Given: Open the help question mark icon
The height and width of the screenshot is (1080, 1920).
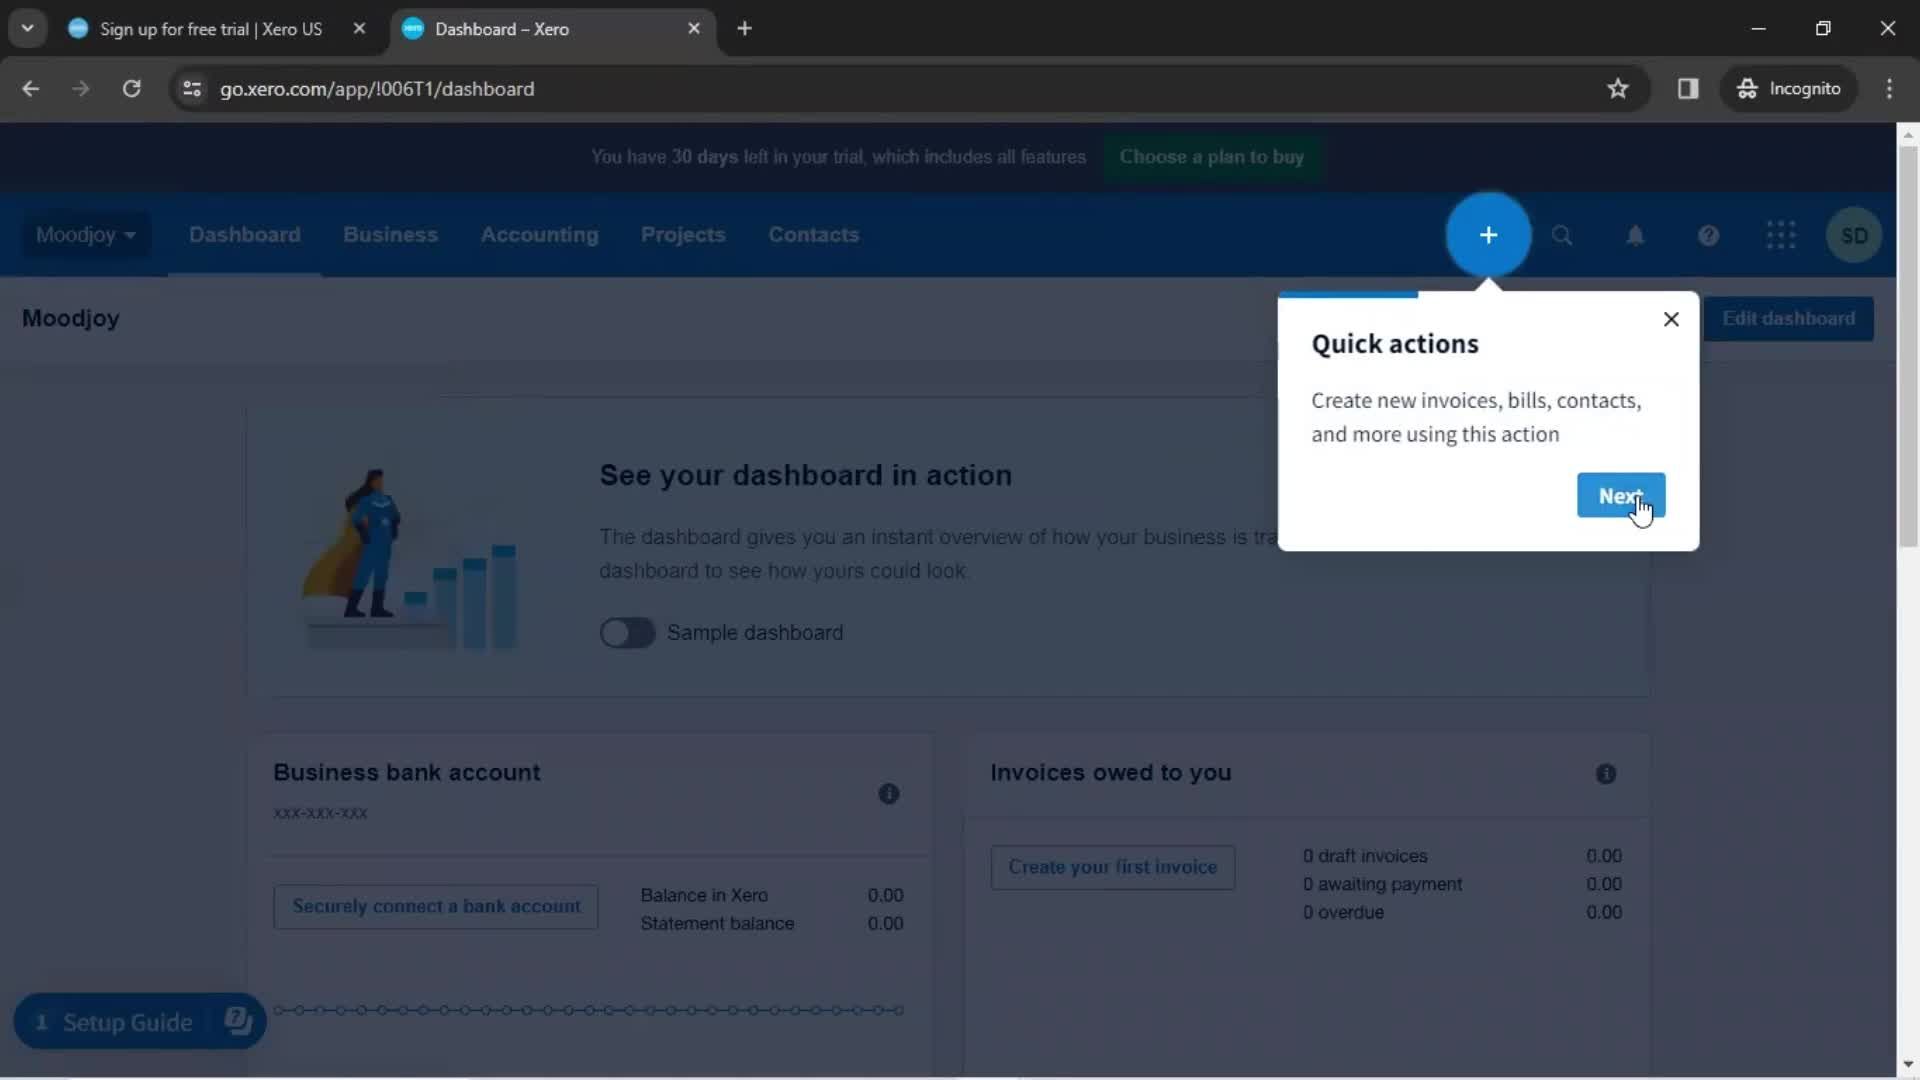Looking at the screenshot, I should [1708, 236].
